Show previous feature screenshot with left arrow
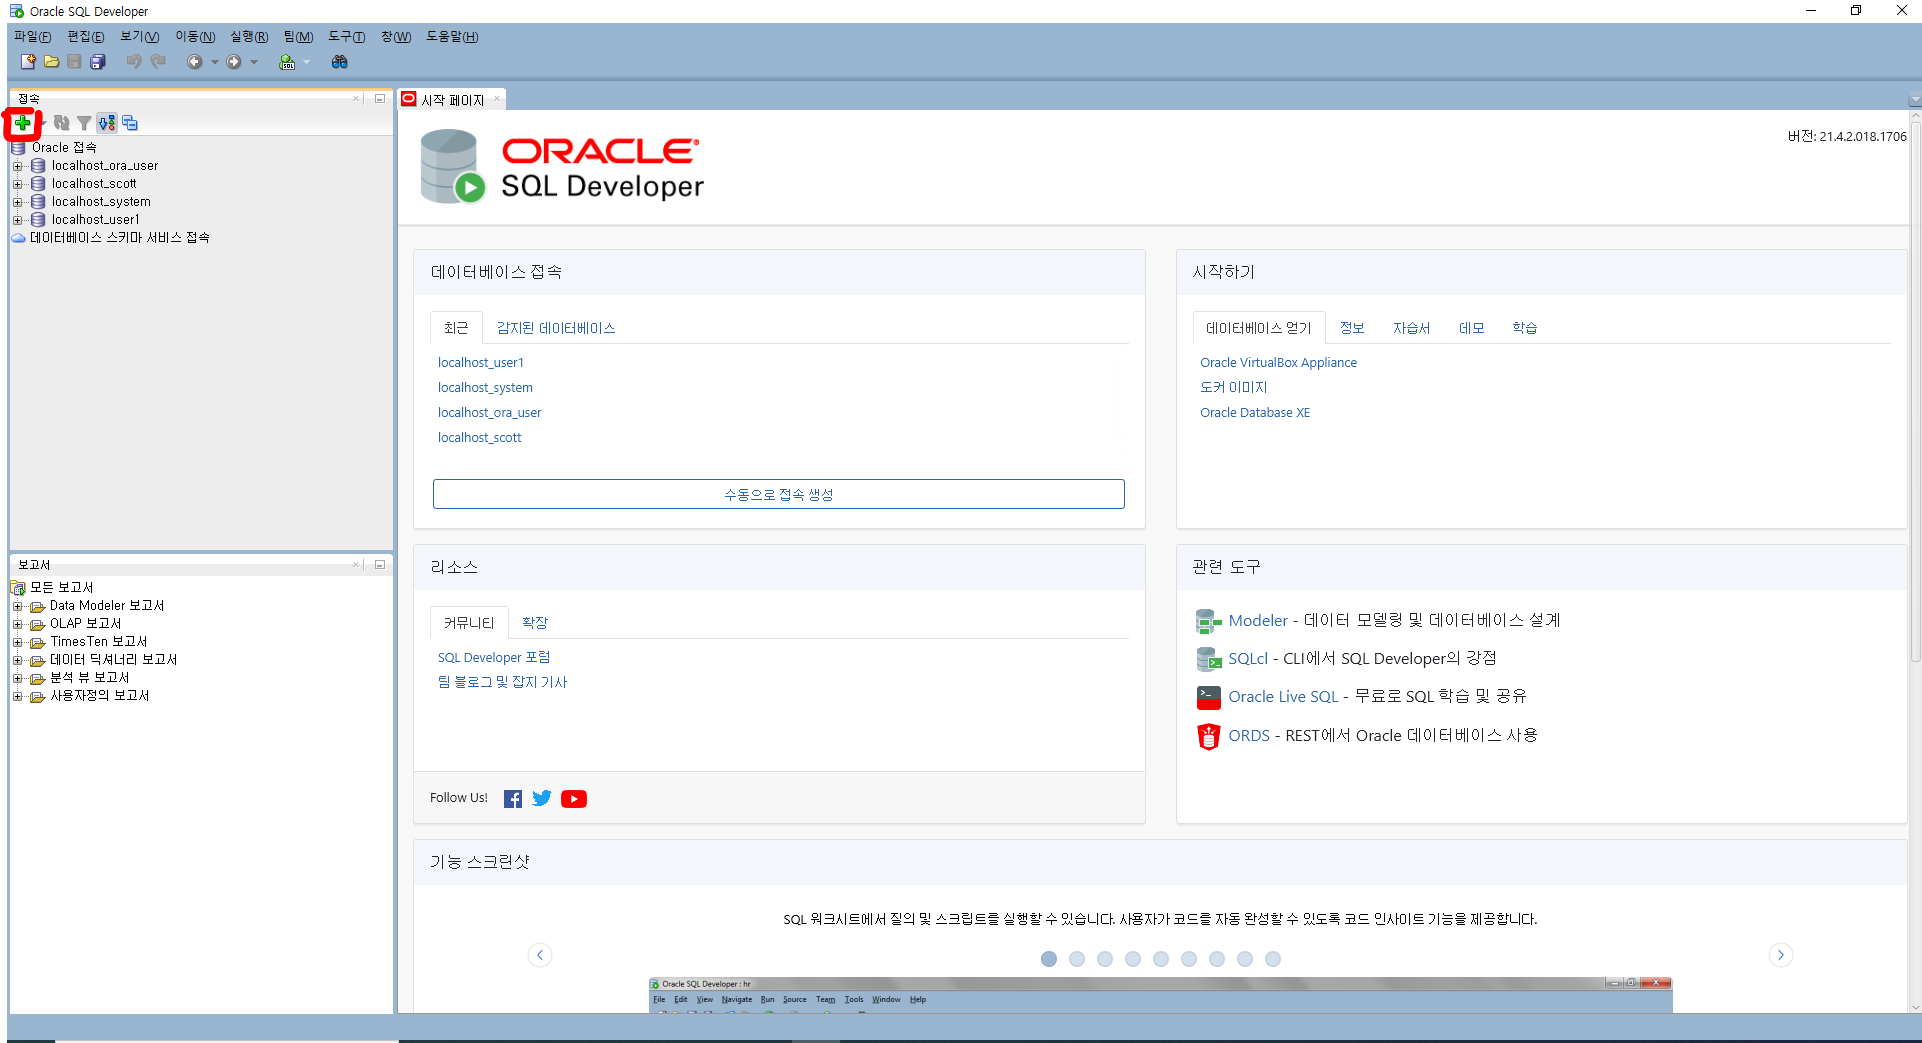 pos(540,955)
